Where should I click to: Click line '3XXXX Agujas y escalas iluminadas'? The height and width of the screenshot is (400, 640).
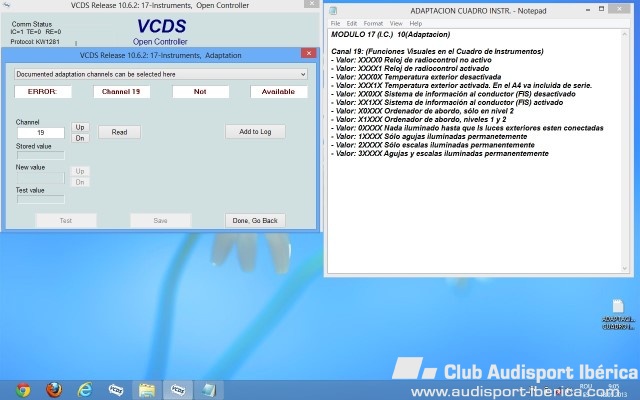click(x=440, y=154)
